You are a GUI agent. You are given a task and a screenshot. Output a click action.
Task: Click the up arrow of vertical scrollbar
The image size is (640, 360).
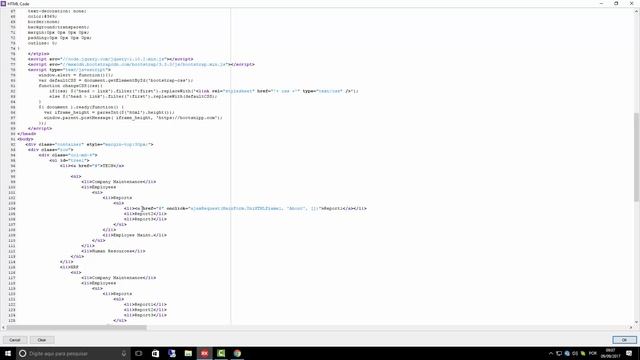point(636,11)
